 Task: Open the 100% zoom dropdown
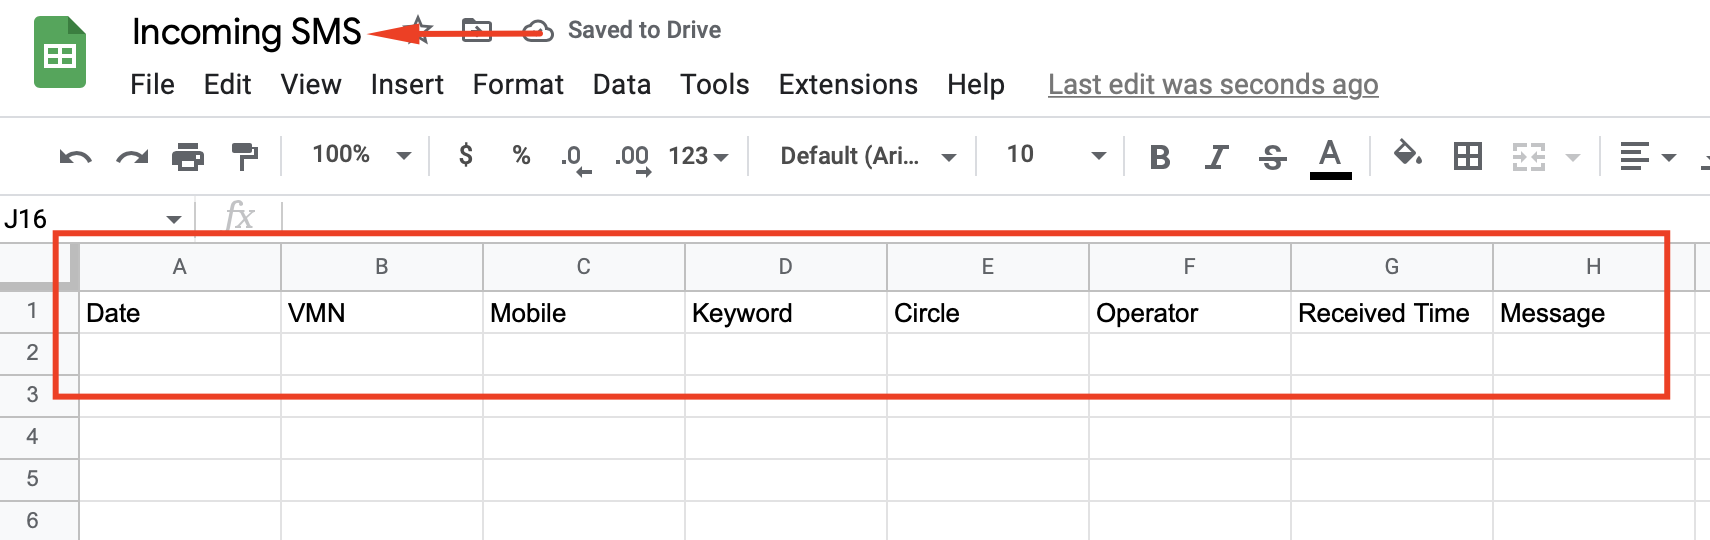point(362,155)
